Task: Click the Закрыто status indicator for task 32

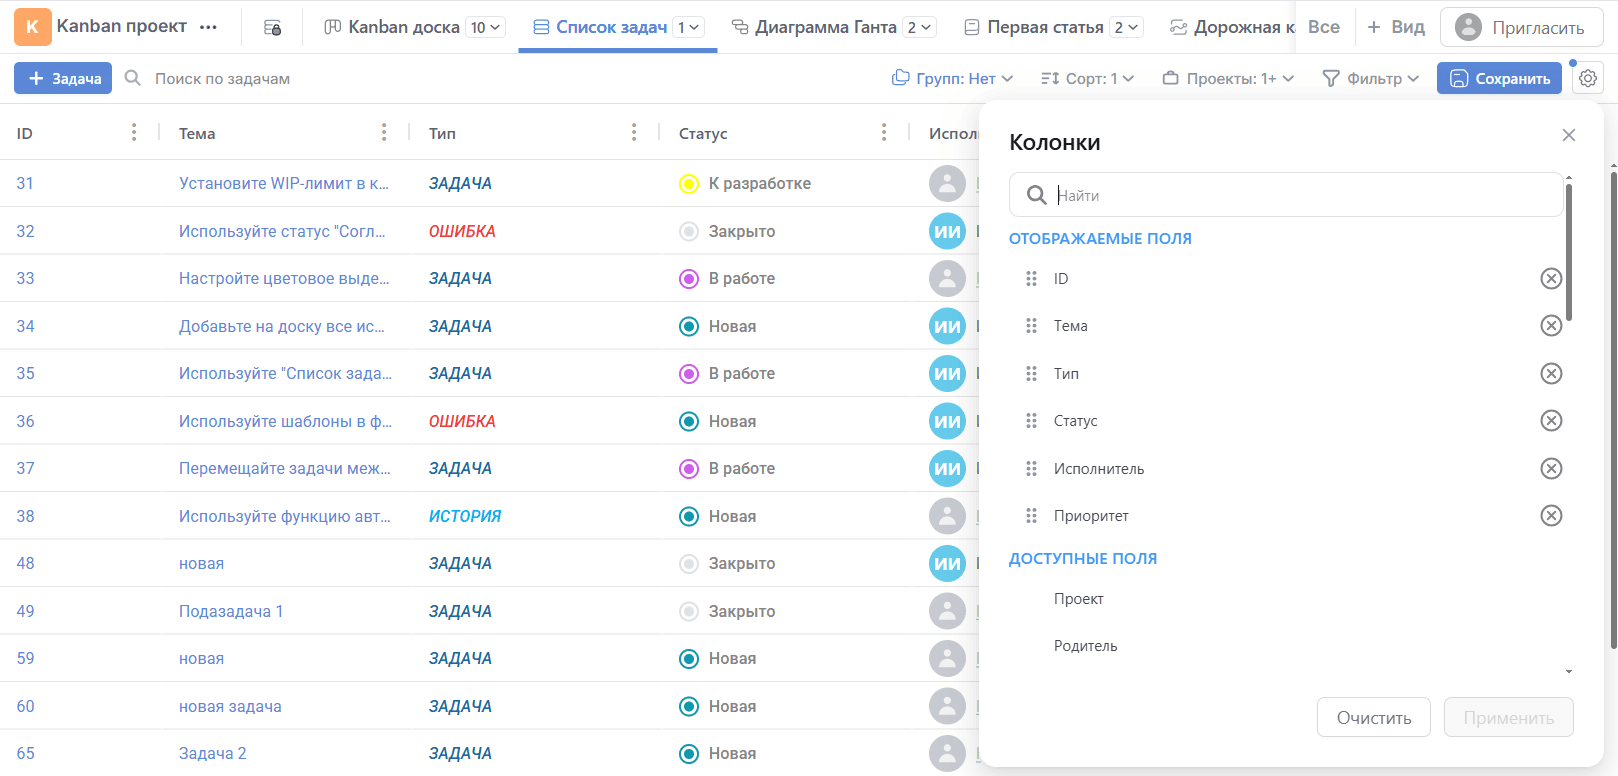Action: point(689,232)
